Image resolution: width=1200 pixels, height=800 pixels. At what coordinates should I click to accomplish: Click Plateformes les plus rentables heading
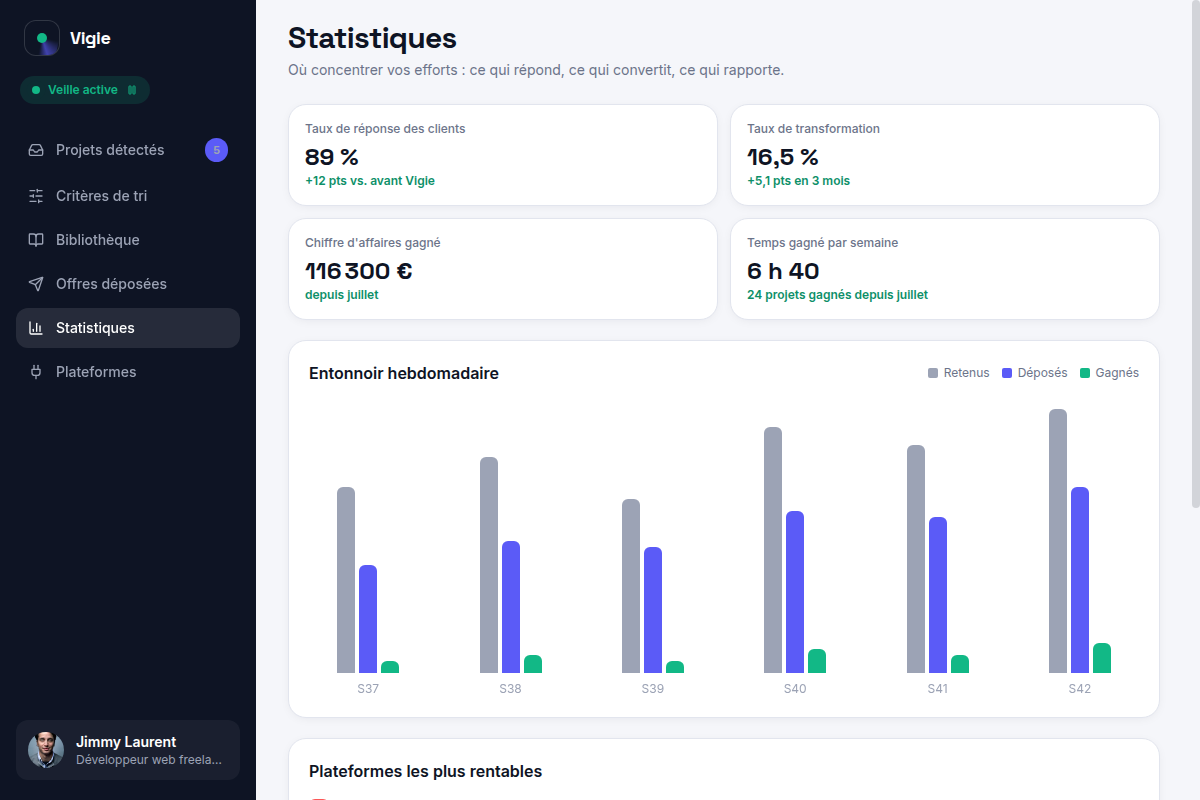426,771
